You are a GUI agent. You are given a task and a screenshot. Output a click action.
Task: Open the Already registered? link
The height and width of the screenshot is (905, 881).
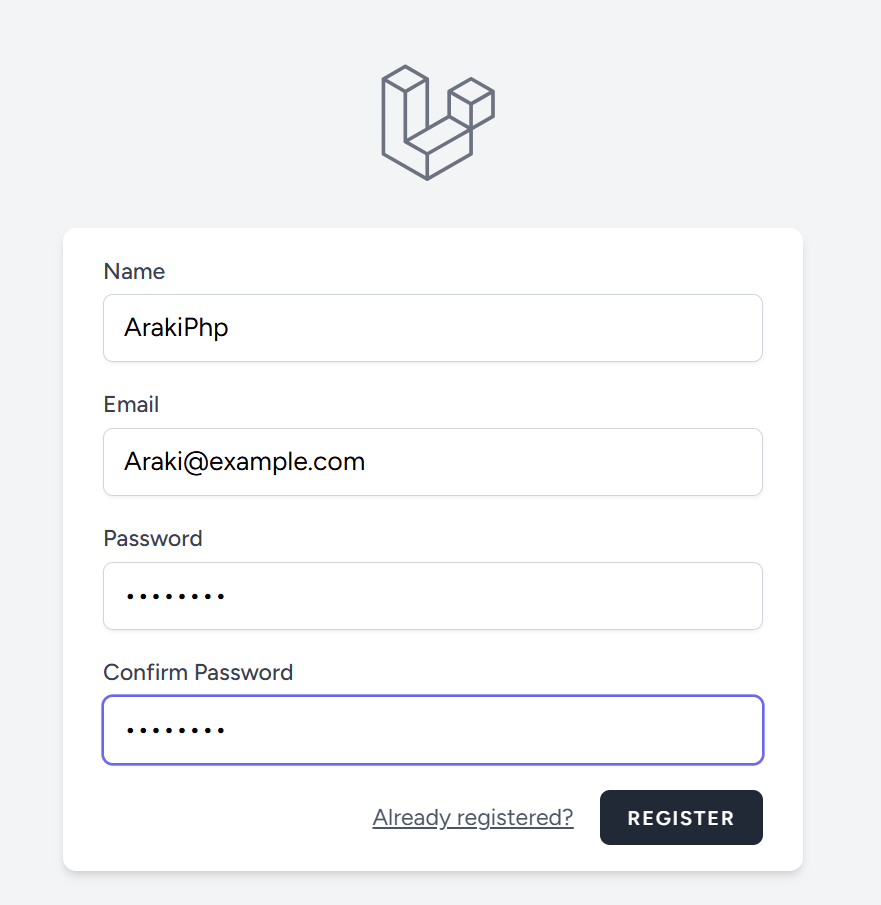[472, 818]
